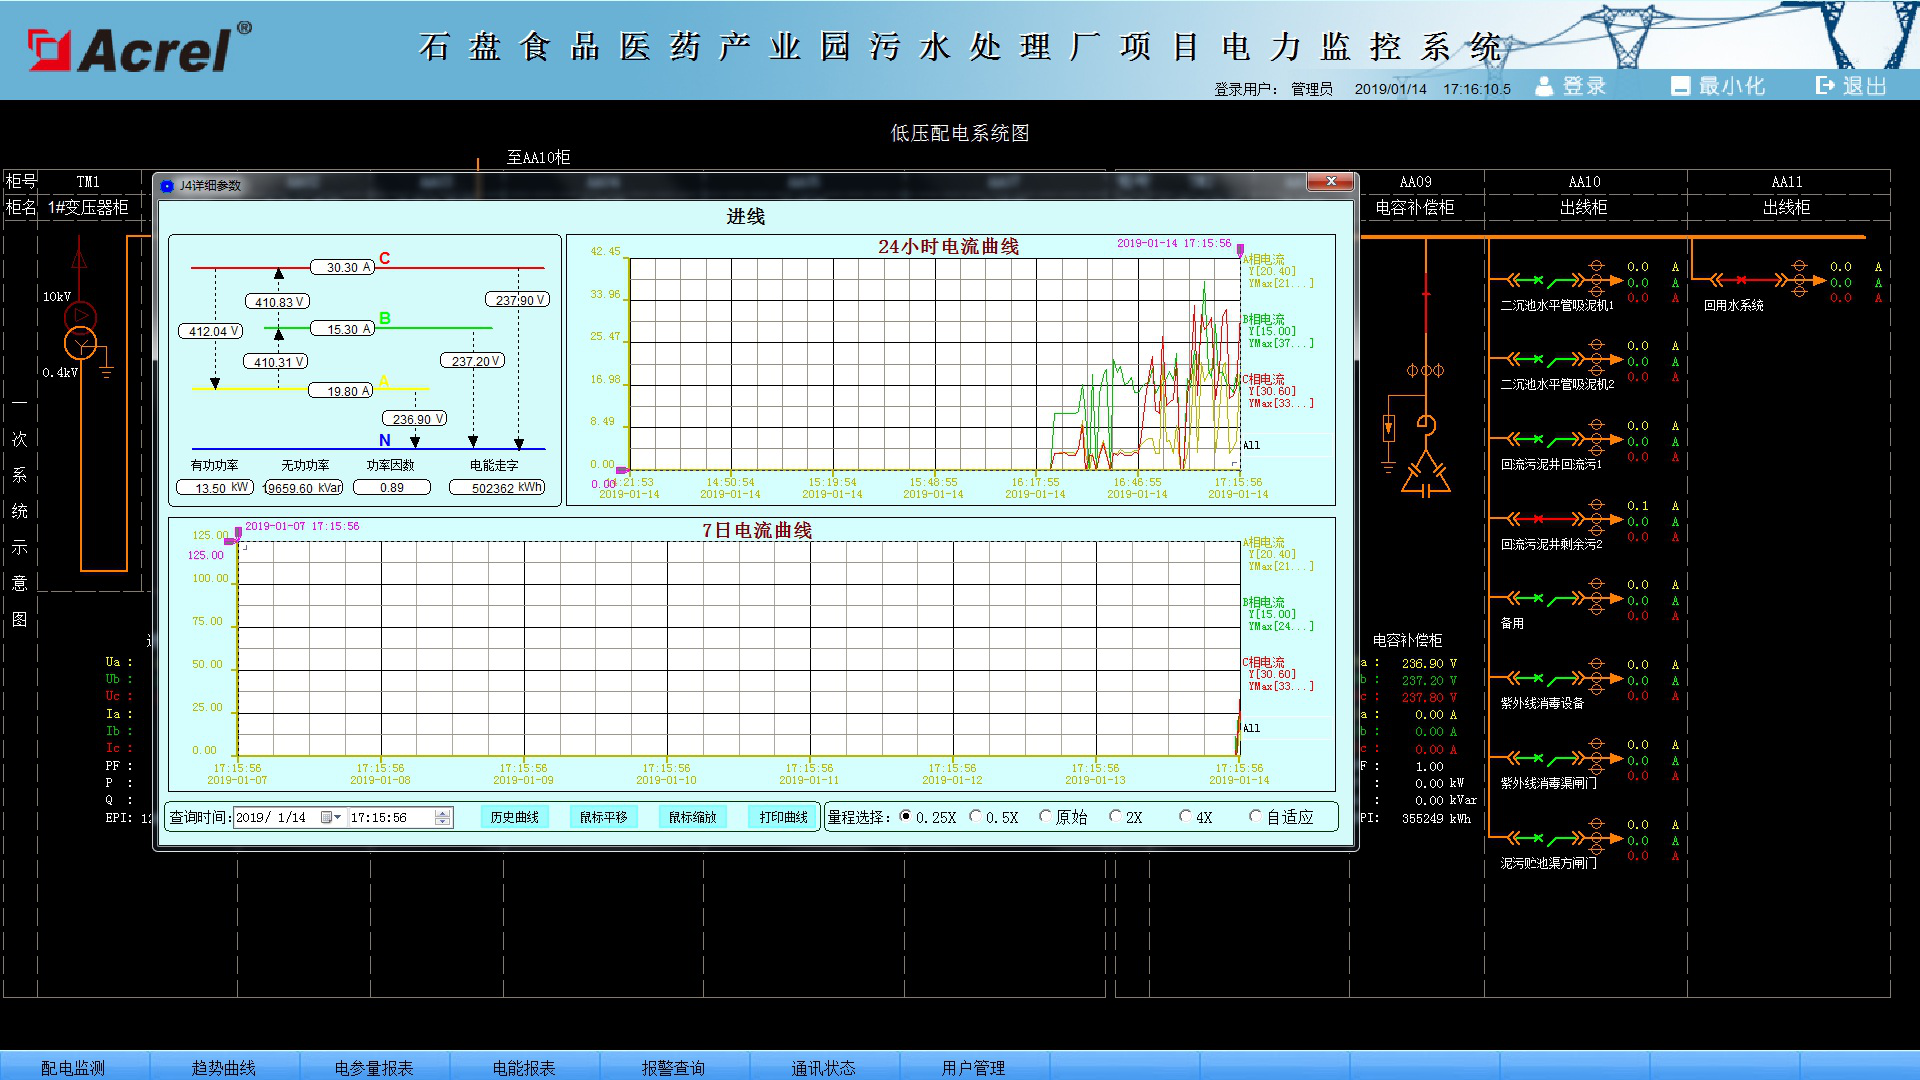
Task: Click the 退出 exit icon
Action: click(x=1826, y=86)
